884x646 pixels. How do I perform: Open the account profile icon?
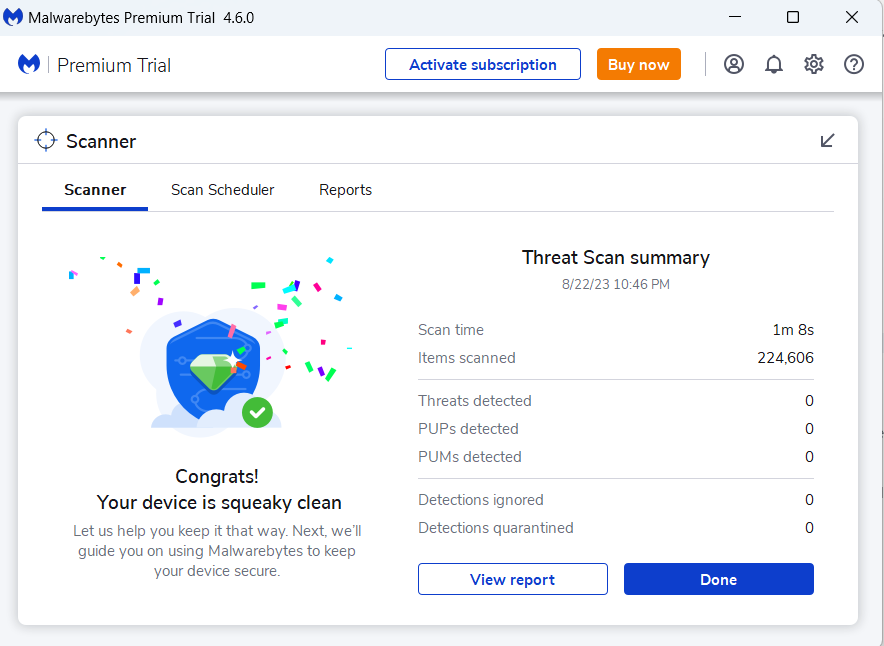[734, 65]
